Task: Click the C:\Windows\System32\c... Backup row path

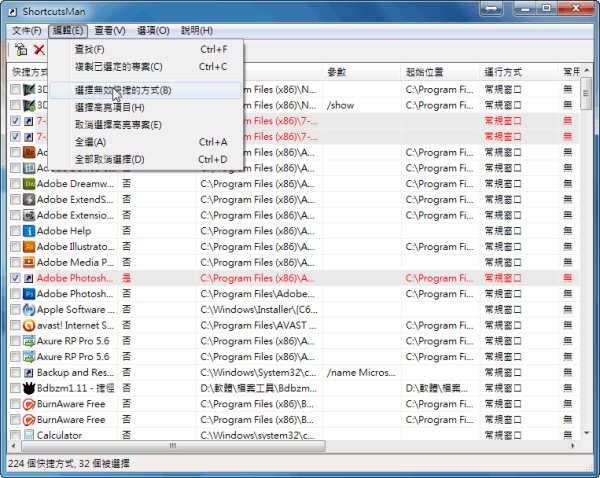Action: point(258,373)
